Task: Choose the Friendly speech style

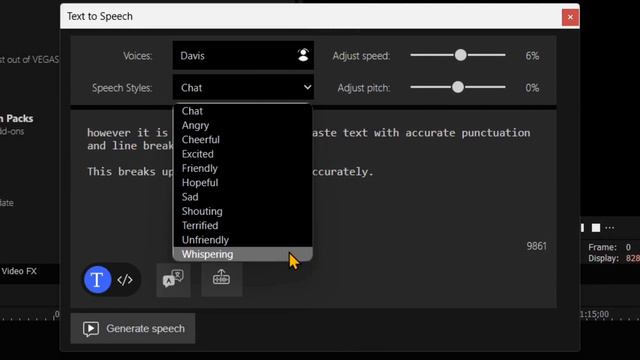Action: click(x=243, y=168)
